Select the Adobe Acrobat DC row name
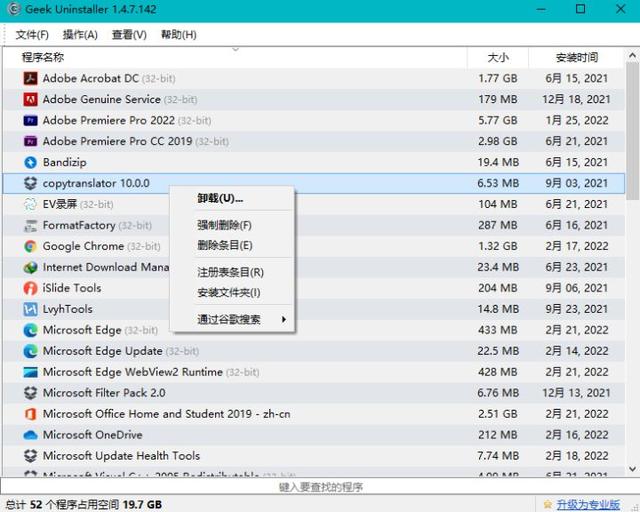Image resolution: width=640 pixels, height=512 pixels. click(91, 78)
